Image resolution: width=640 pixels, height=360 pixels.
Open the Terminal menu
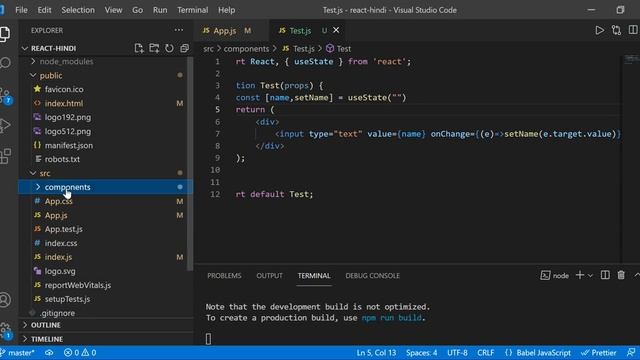tap(193, 10)
